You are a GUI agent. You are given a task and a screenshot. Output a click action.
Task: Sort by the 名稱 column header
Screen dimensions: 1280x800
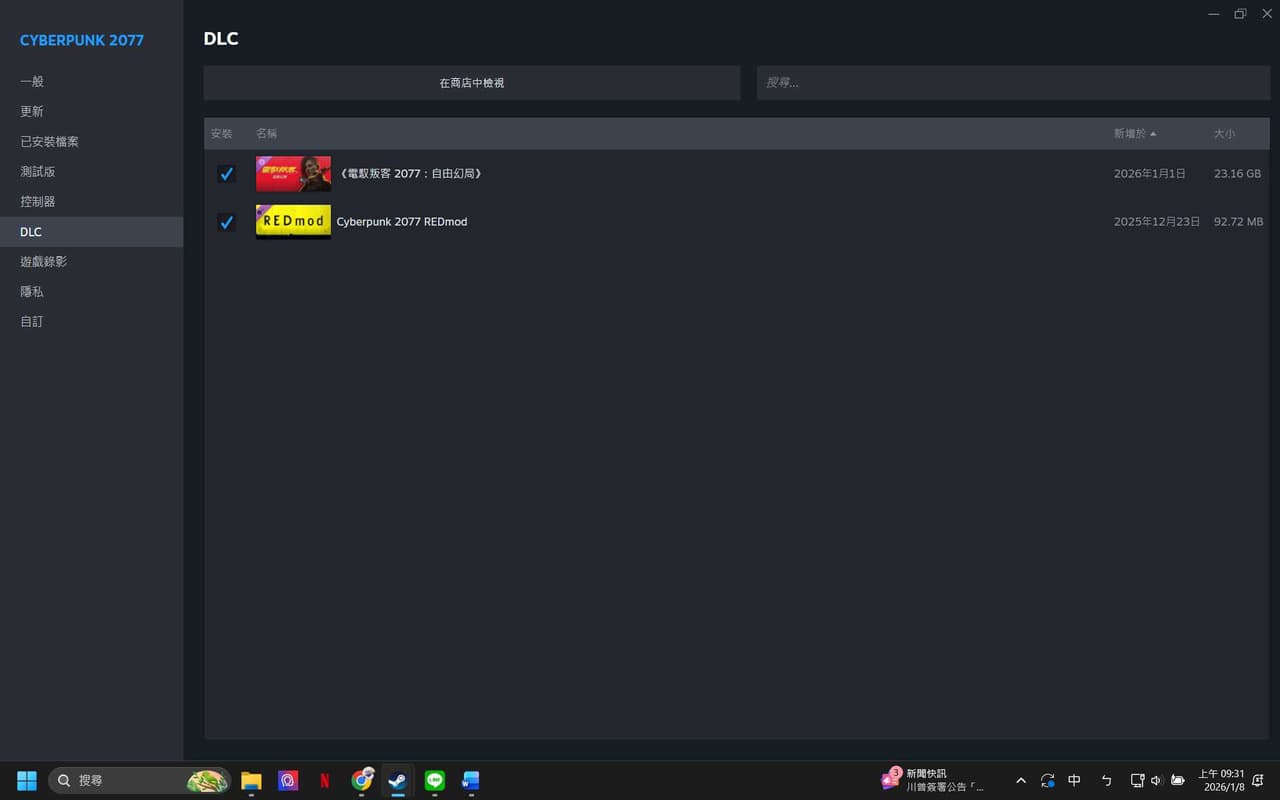(x=266, y=133)
